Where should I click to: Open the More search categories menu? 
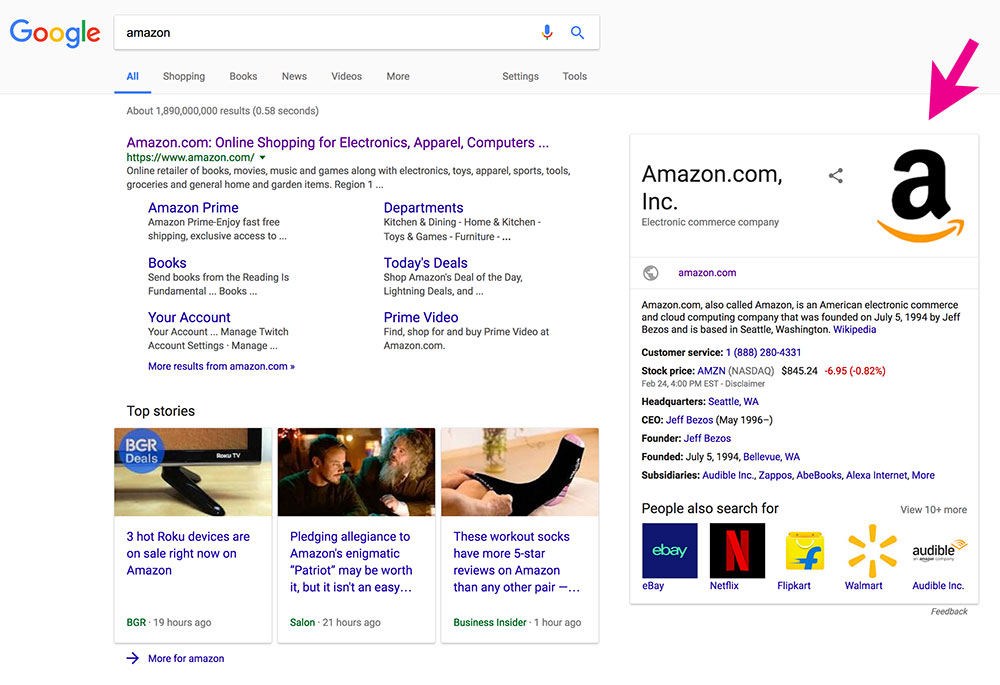pos(398,76)
